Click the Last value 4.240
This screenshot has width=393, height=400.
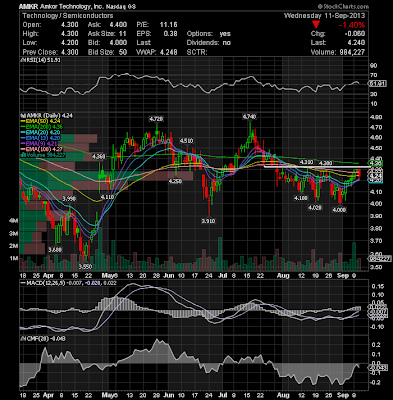point(356,43)
